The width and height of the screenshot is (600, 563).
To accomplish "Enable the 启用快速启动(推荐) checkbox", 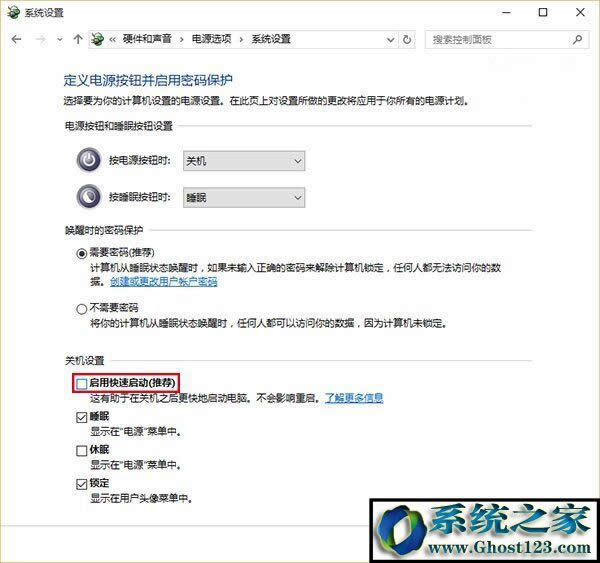I will (82, 383).
